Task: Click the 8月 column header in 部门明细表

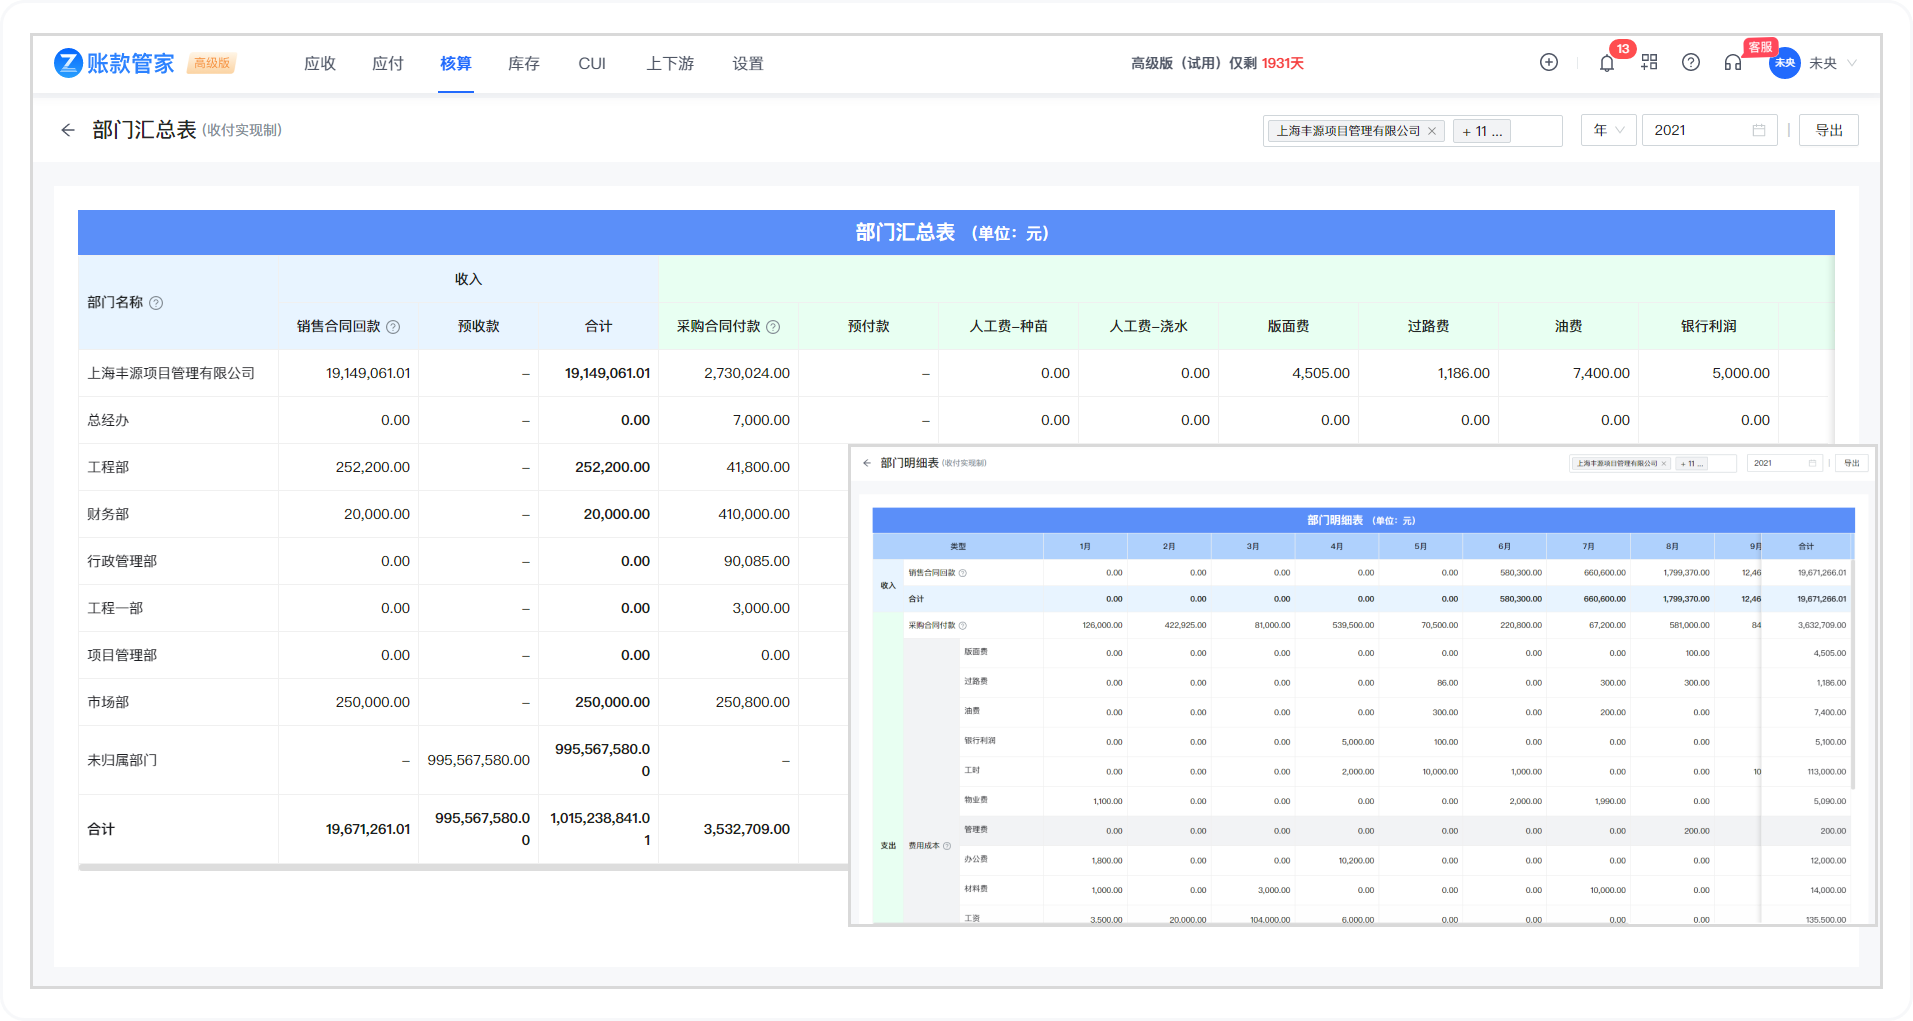Action: [1672, 547]
